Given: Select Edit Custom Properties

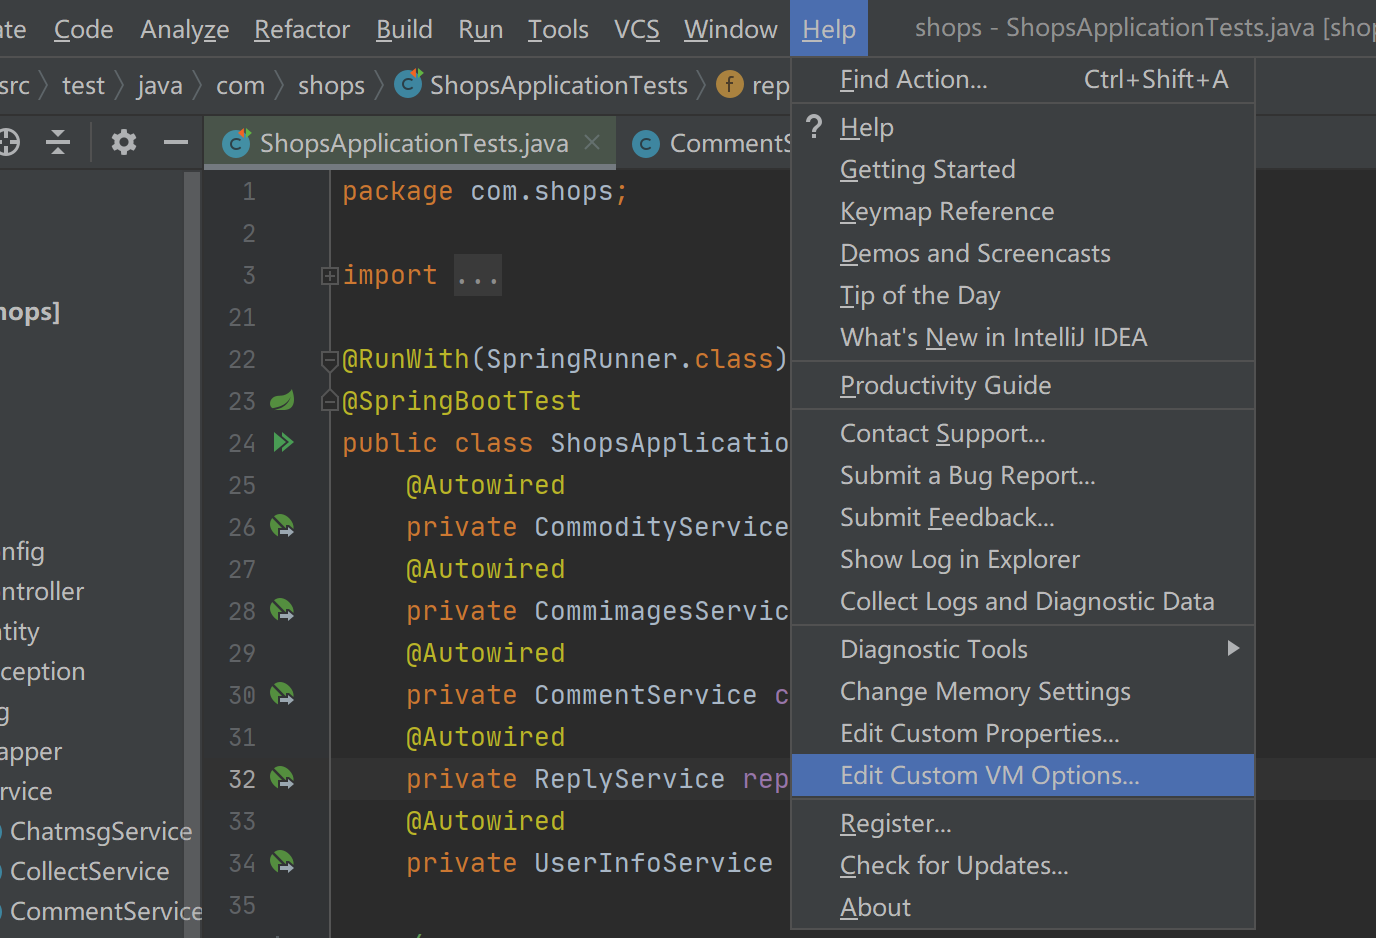Looking at the screenshot, I should pos(1023,733).
